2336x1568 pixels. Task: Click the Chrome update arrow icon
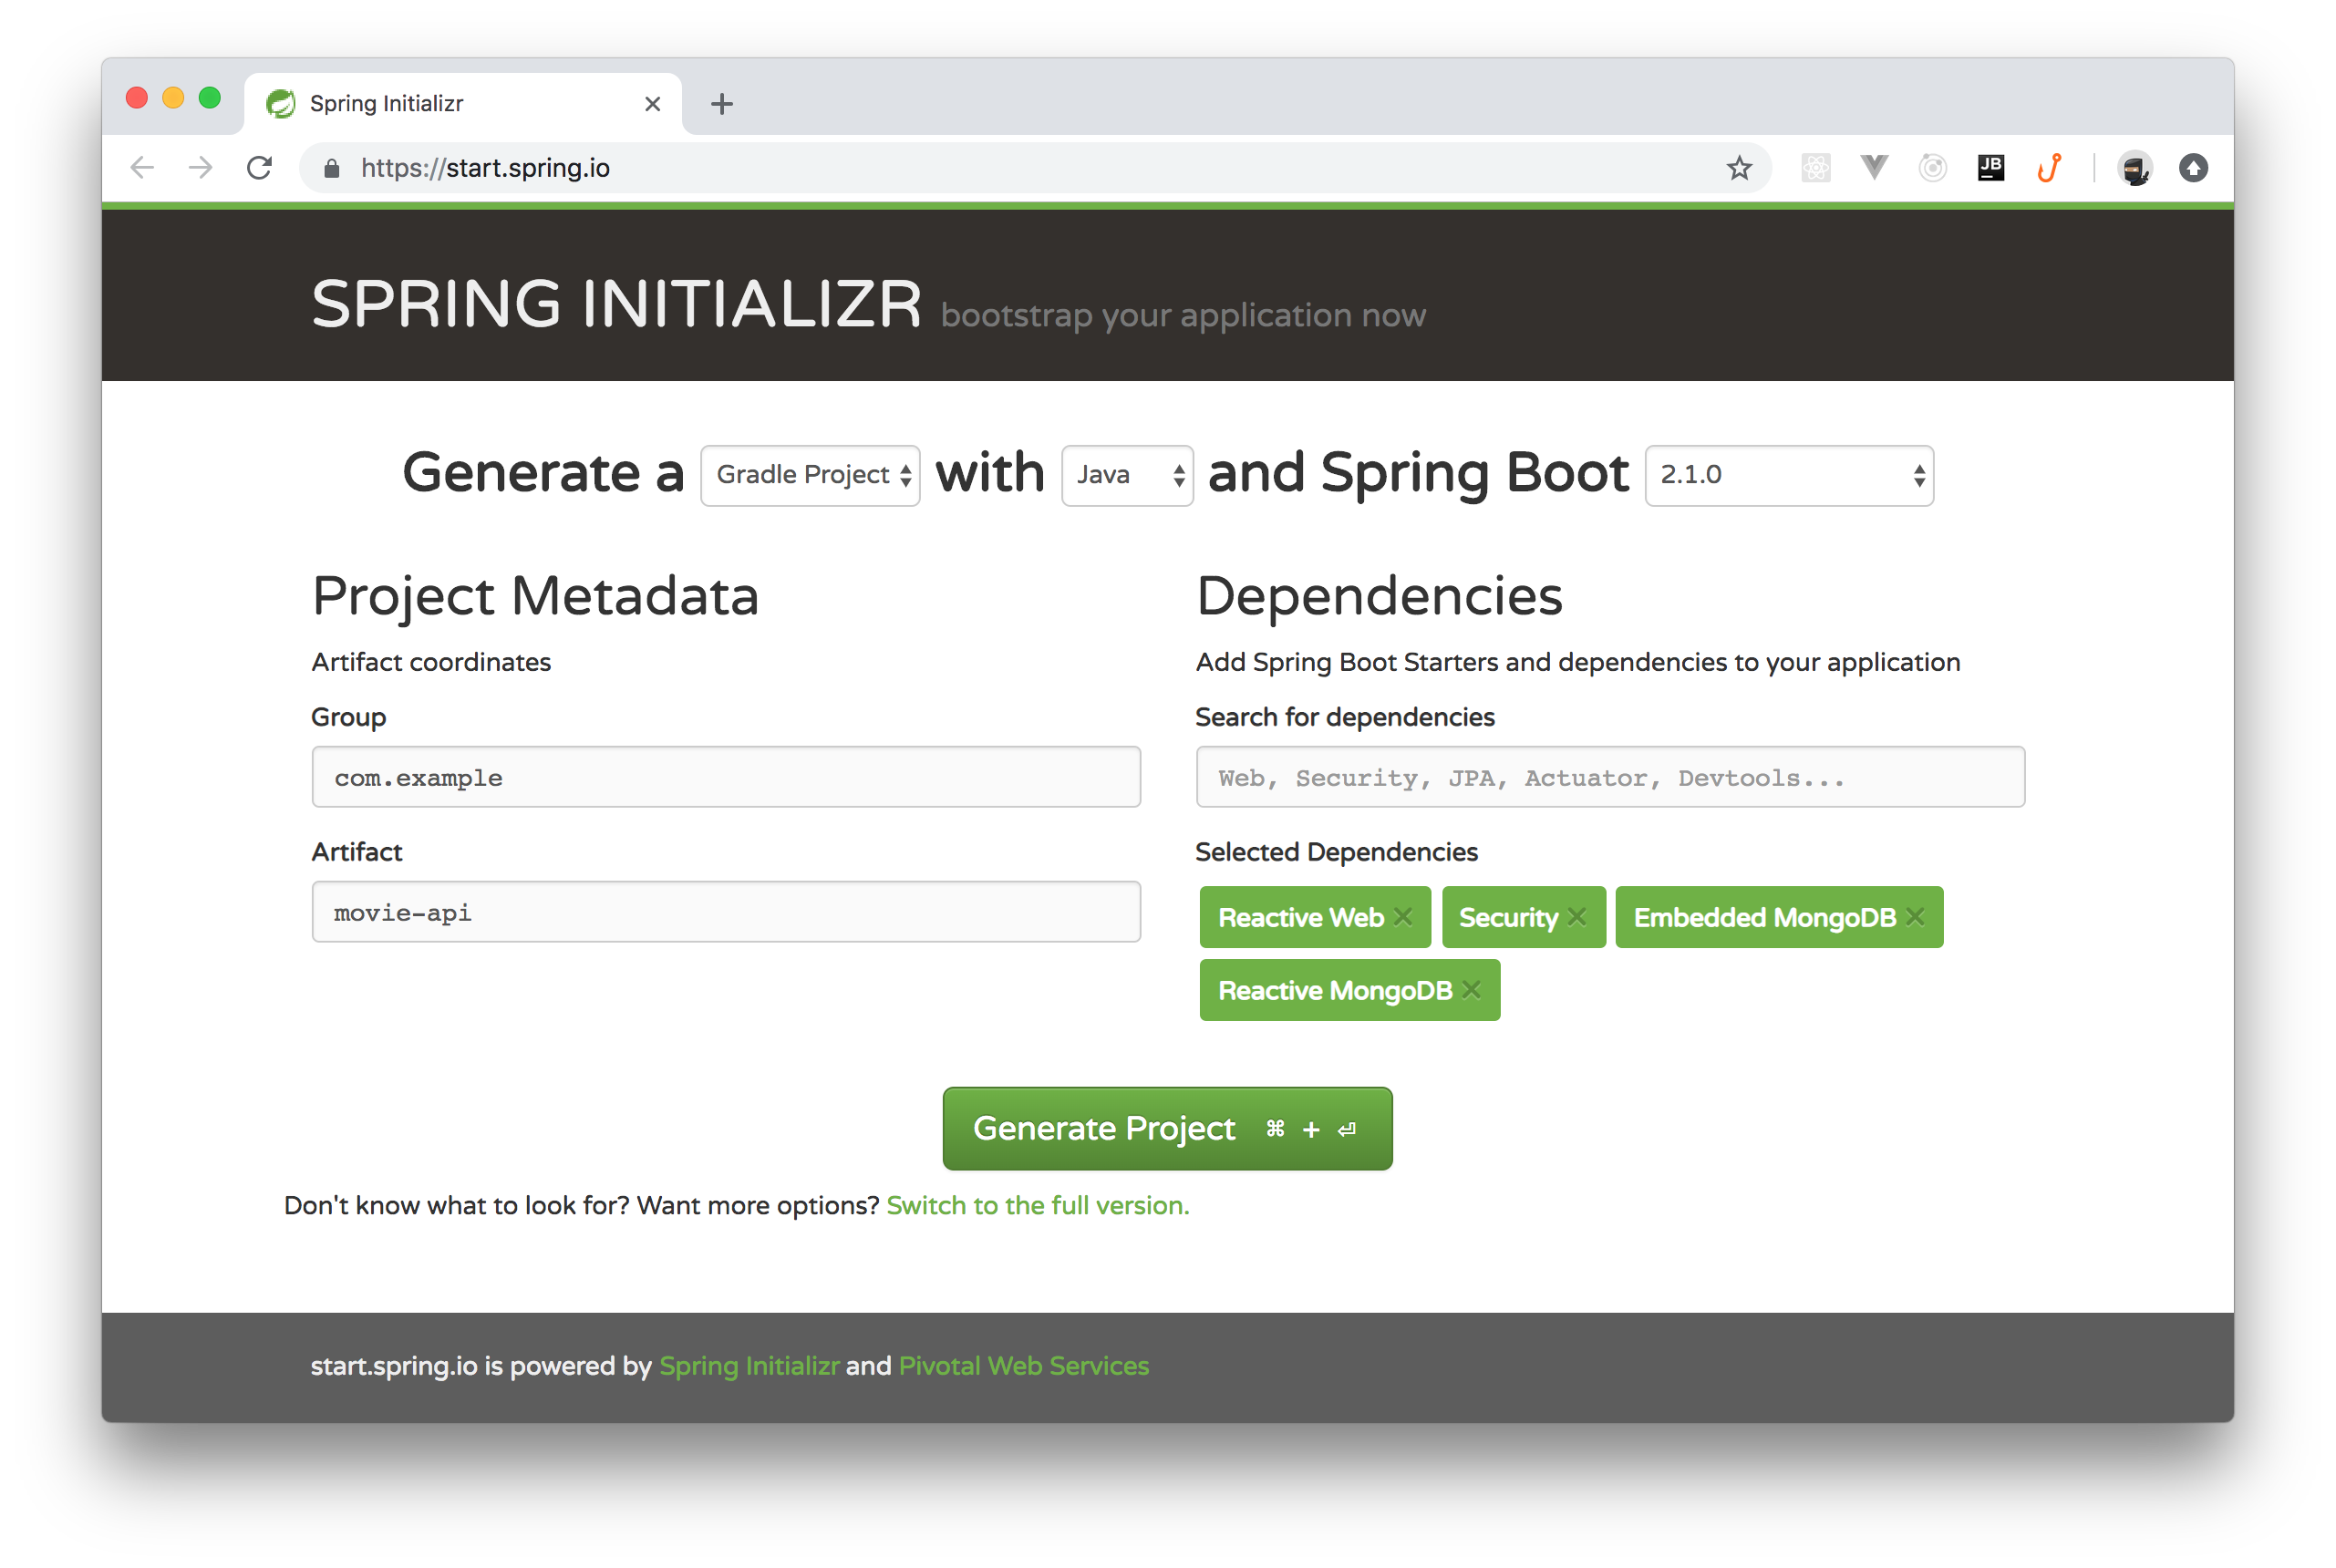click(2193, 168)
